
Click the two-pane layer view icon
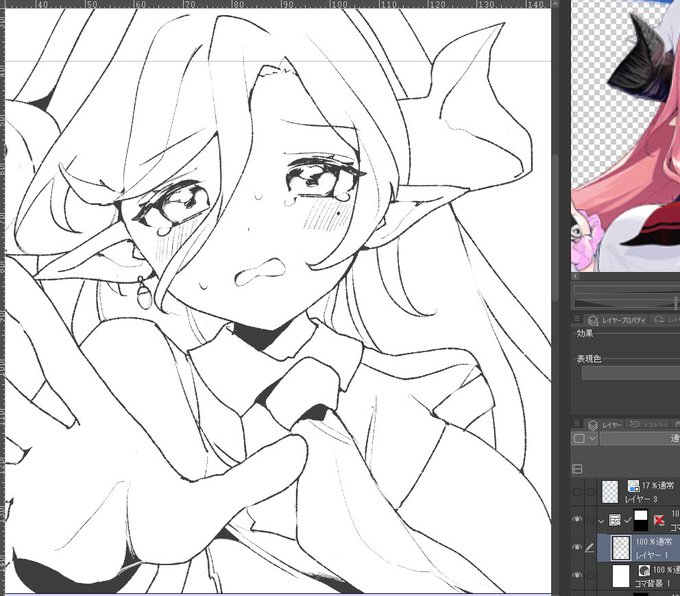click(x=577, y=468)
